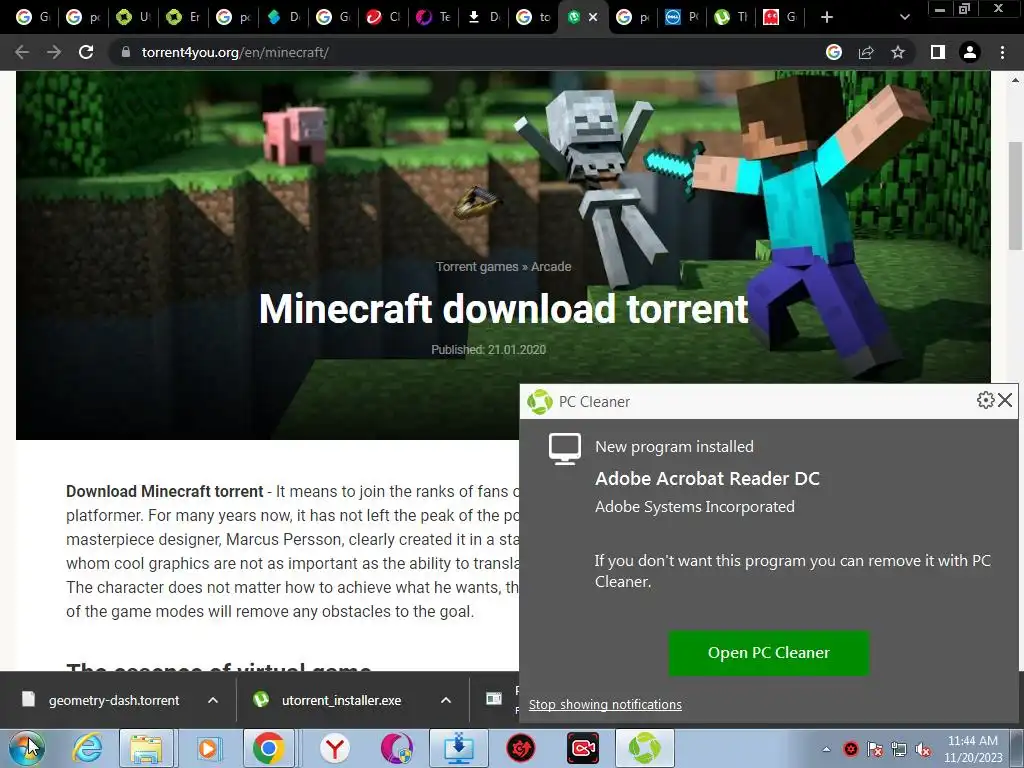Expand options for geometry-dash.torrent download
Screen dimensions: 1024x768
(213, 700)
